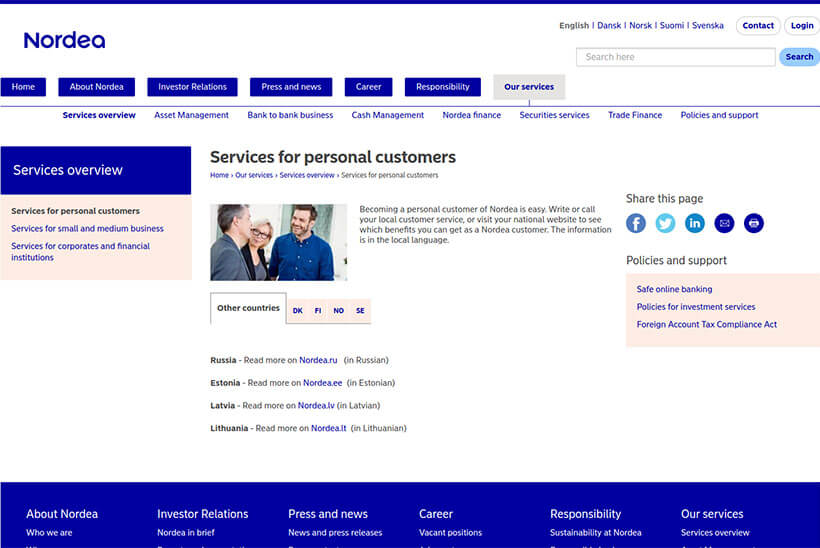Switch language to English
Image resolution: width=820 pixels, height=548 pixels.
click(574, 26)
